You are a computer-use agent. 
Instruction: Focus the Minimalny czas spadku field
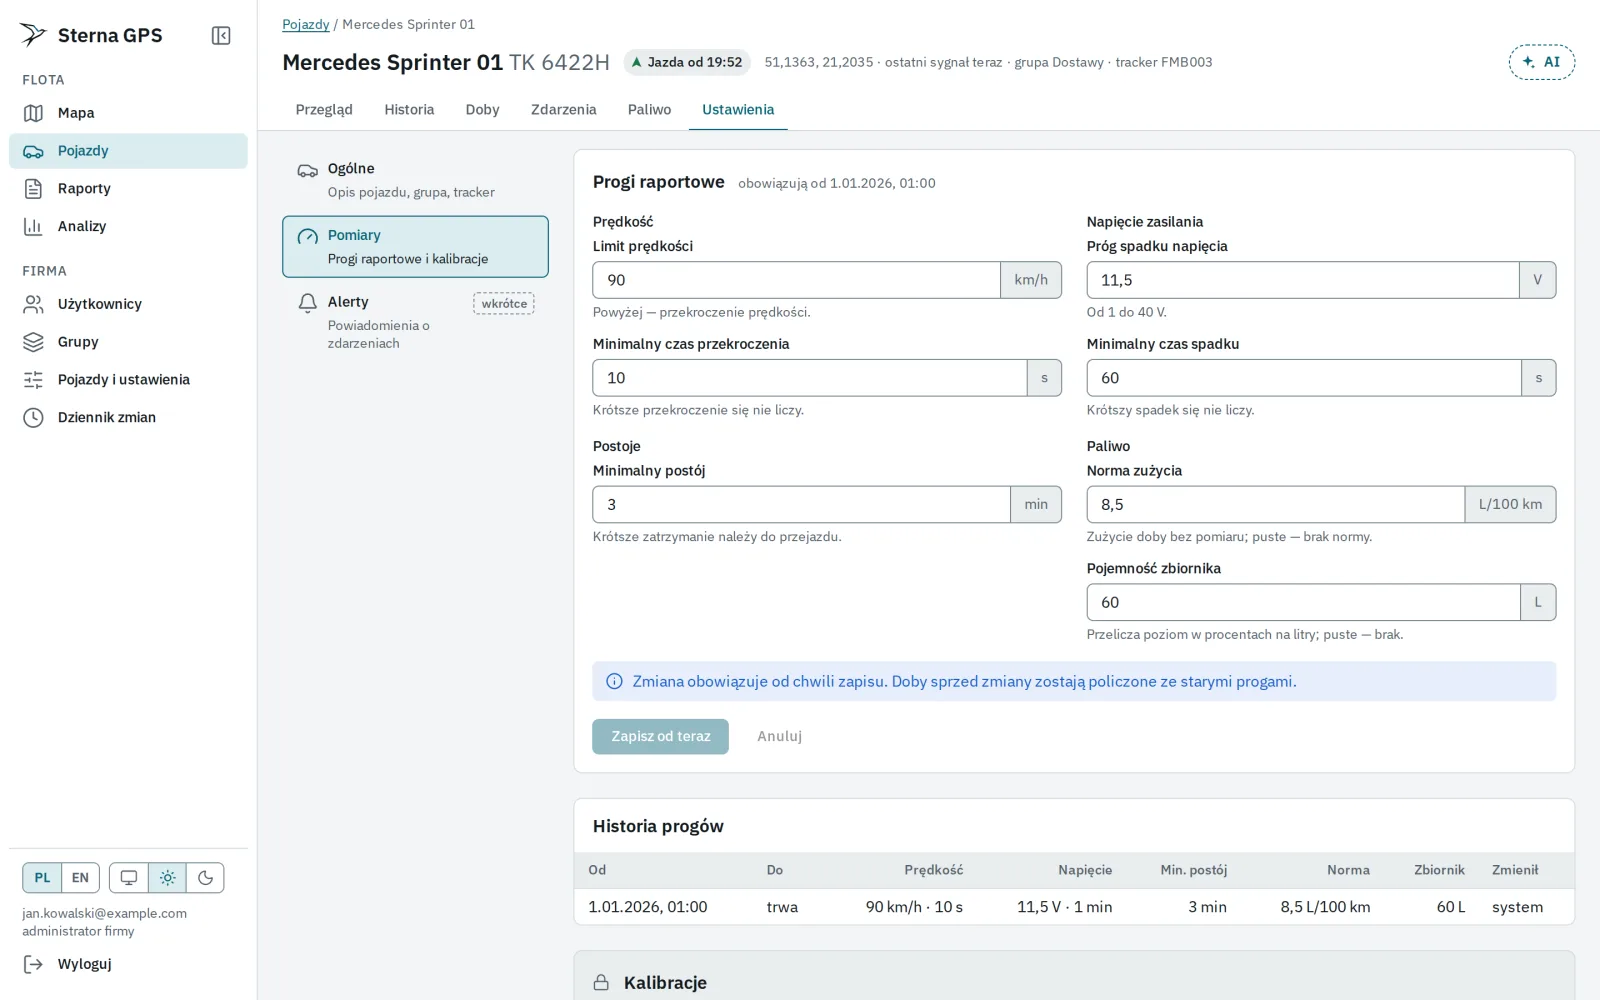1304,378
